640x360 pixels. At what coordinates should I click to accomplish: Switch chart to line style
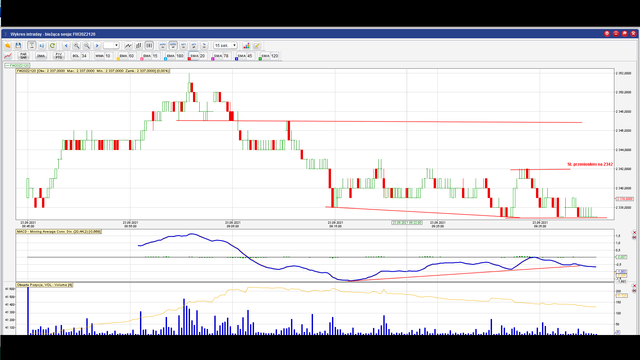[128, 45]
